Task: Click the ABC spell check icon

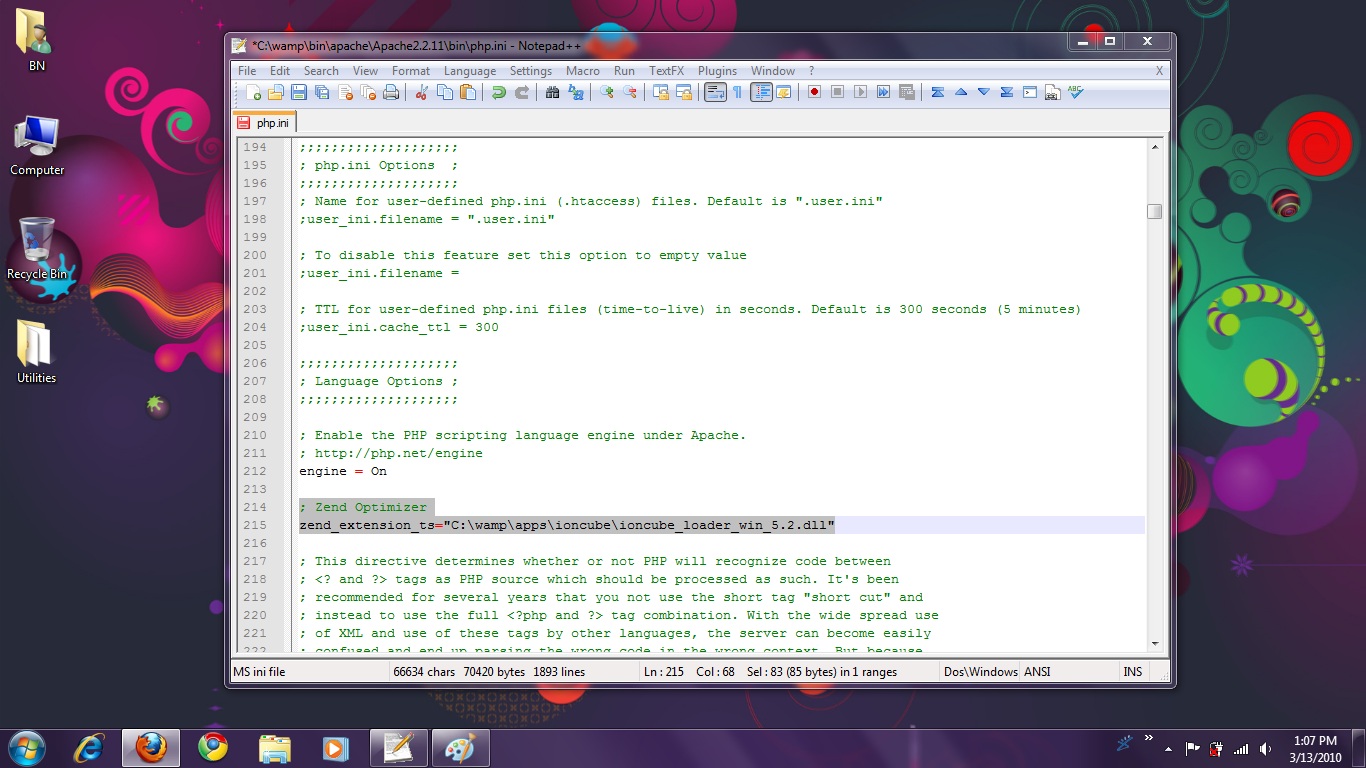Action: 1075,92
